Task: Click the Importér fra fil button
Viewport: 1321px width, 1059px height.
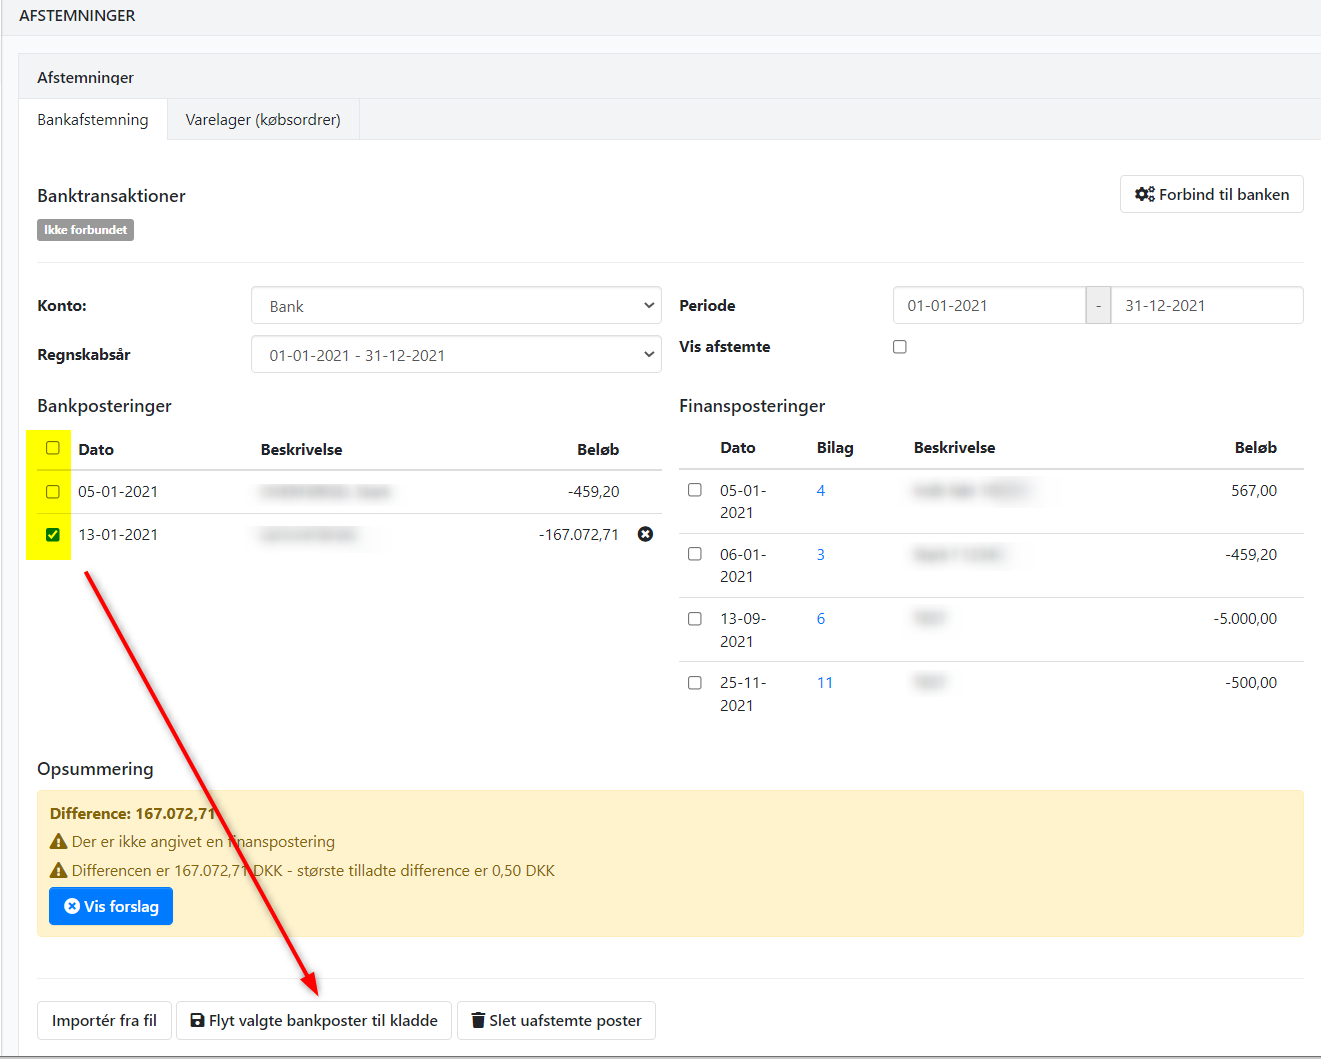Action: (x=104, y=1020)
